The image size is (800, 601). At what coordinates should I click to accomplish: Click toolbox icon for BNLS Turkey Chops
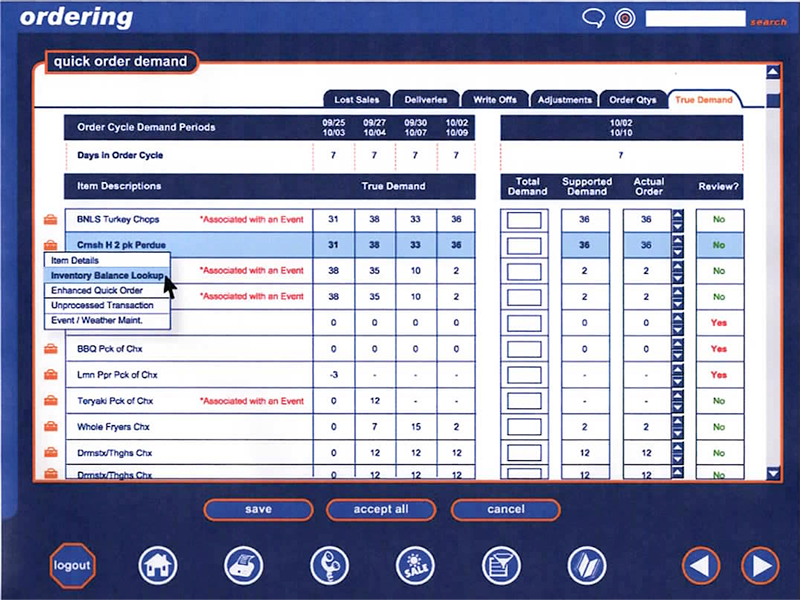[x=51, y=219]
